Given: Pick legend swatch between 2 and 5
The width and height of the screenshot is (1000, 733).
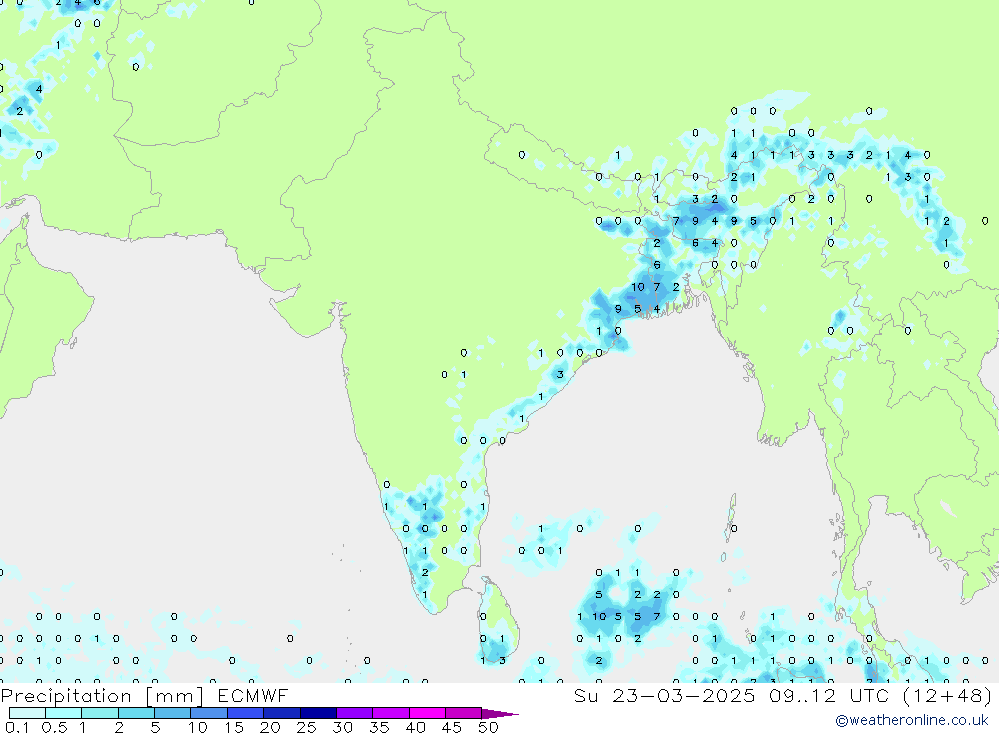Looking at the screenshot, I should (x=136, y=713).
